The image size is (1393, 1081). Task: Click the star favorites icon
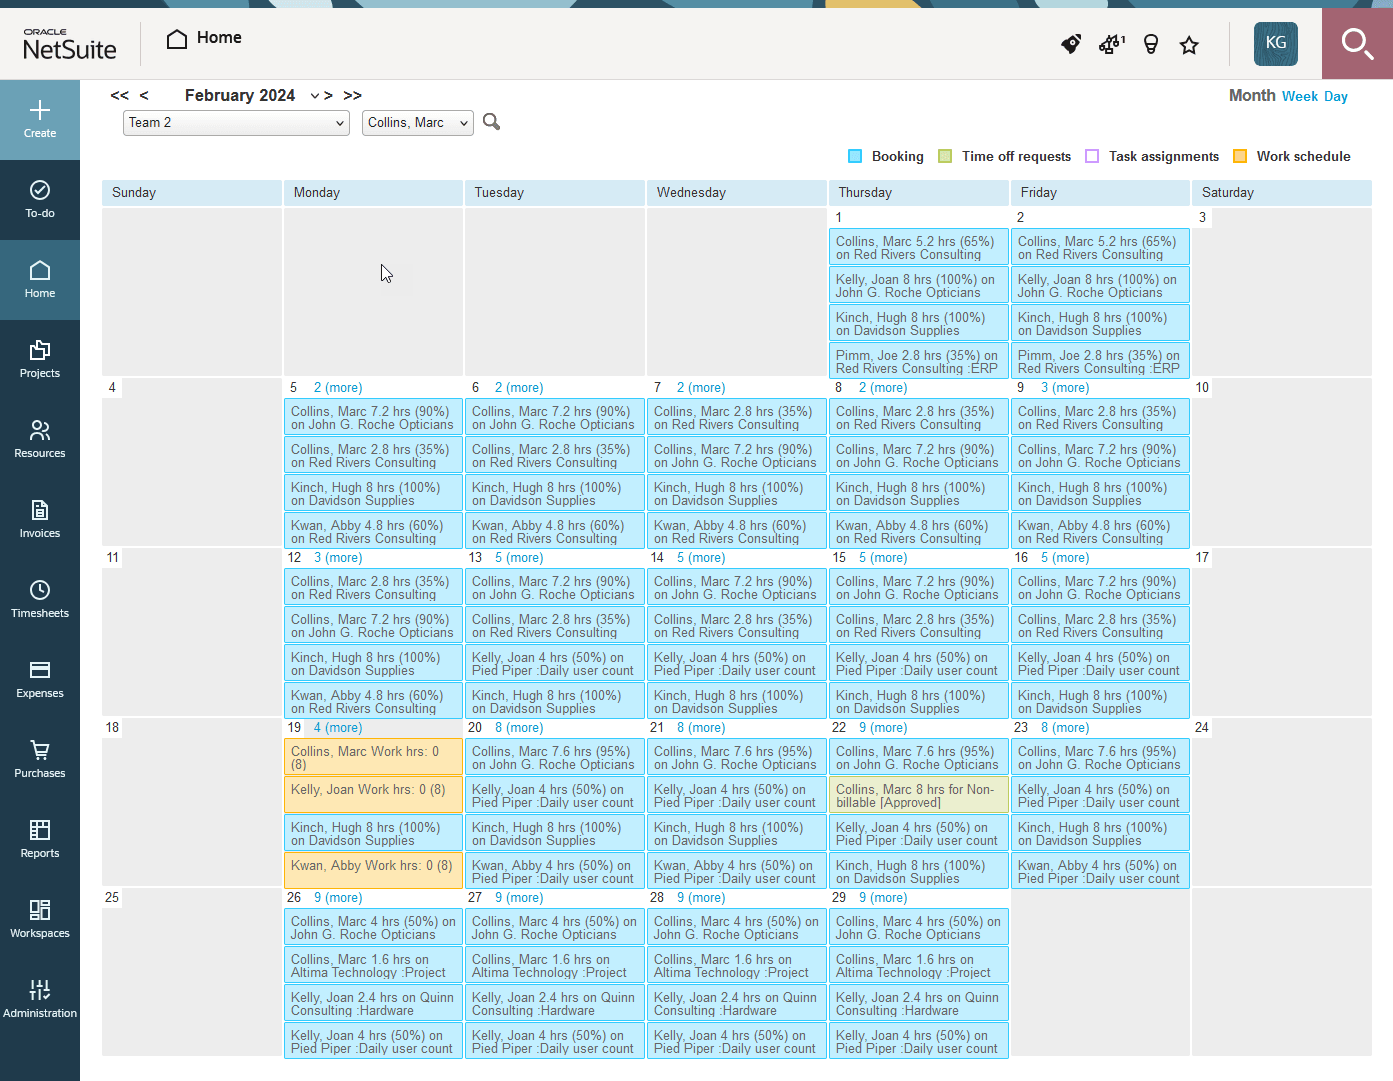tap(1189, 44)
